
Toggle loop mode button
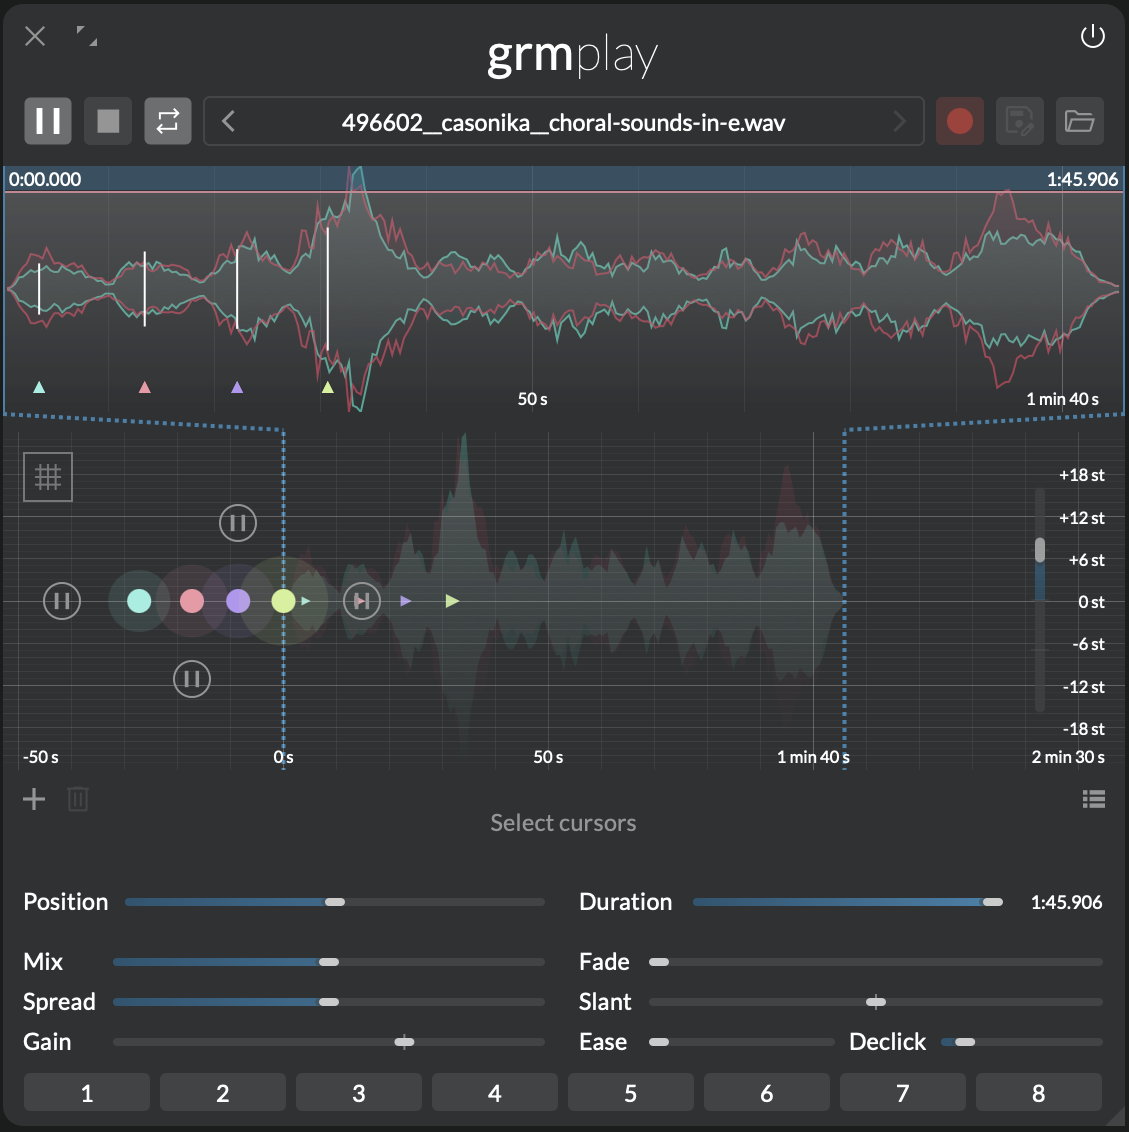tap(168, 122)
